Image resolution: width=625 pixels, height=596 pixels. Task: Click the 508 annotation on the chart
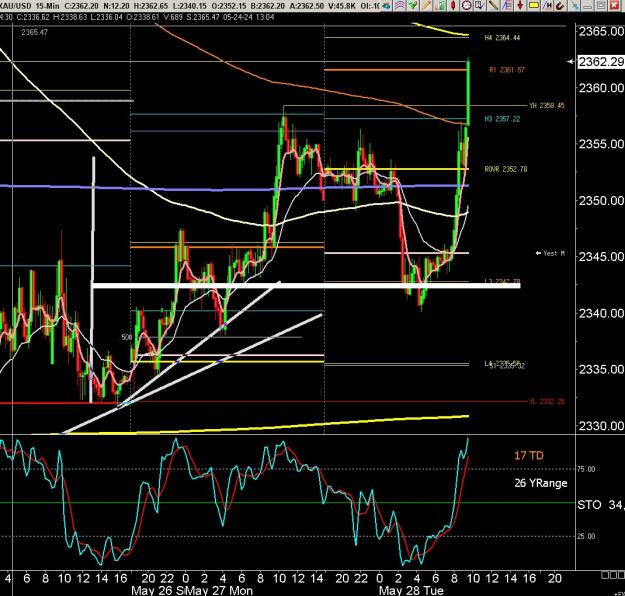click(x=127, y=337)
